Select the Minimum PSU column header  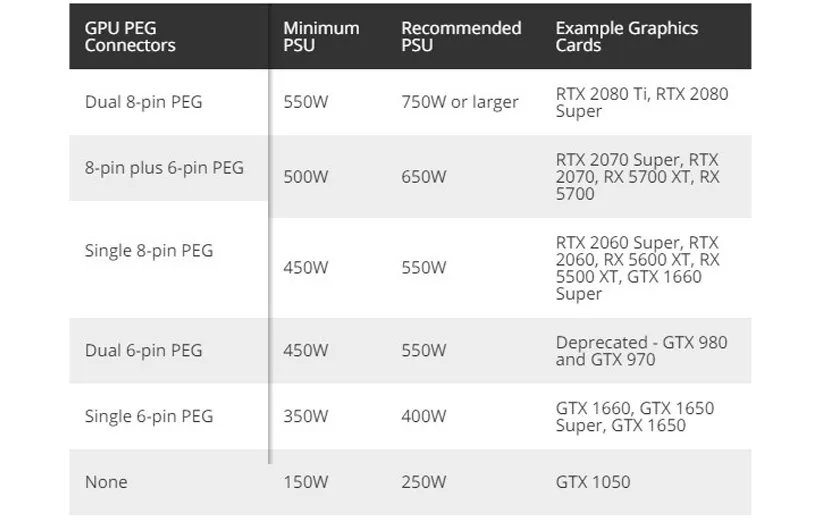[x=320, y=36]
